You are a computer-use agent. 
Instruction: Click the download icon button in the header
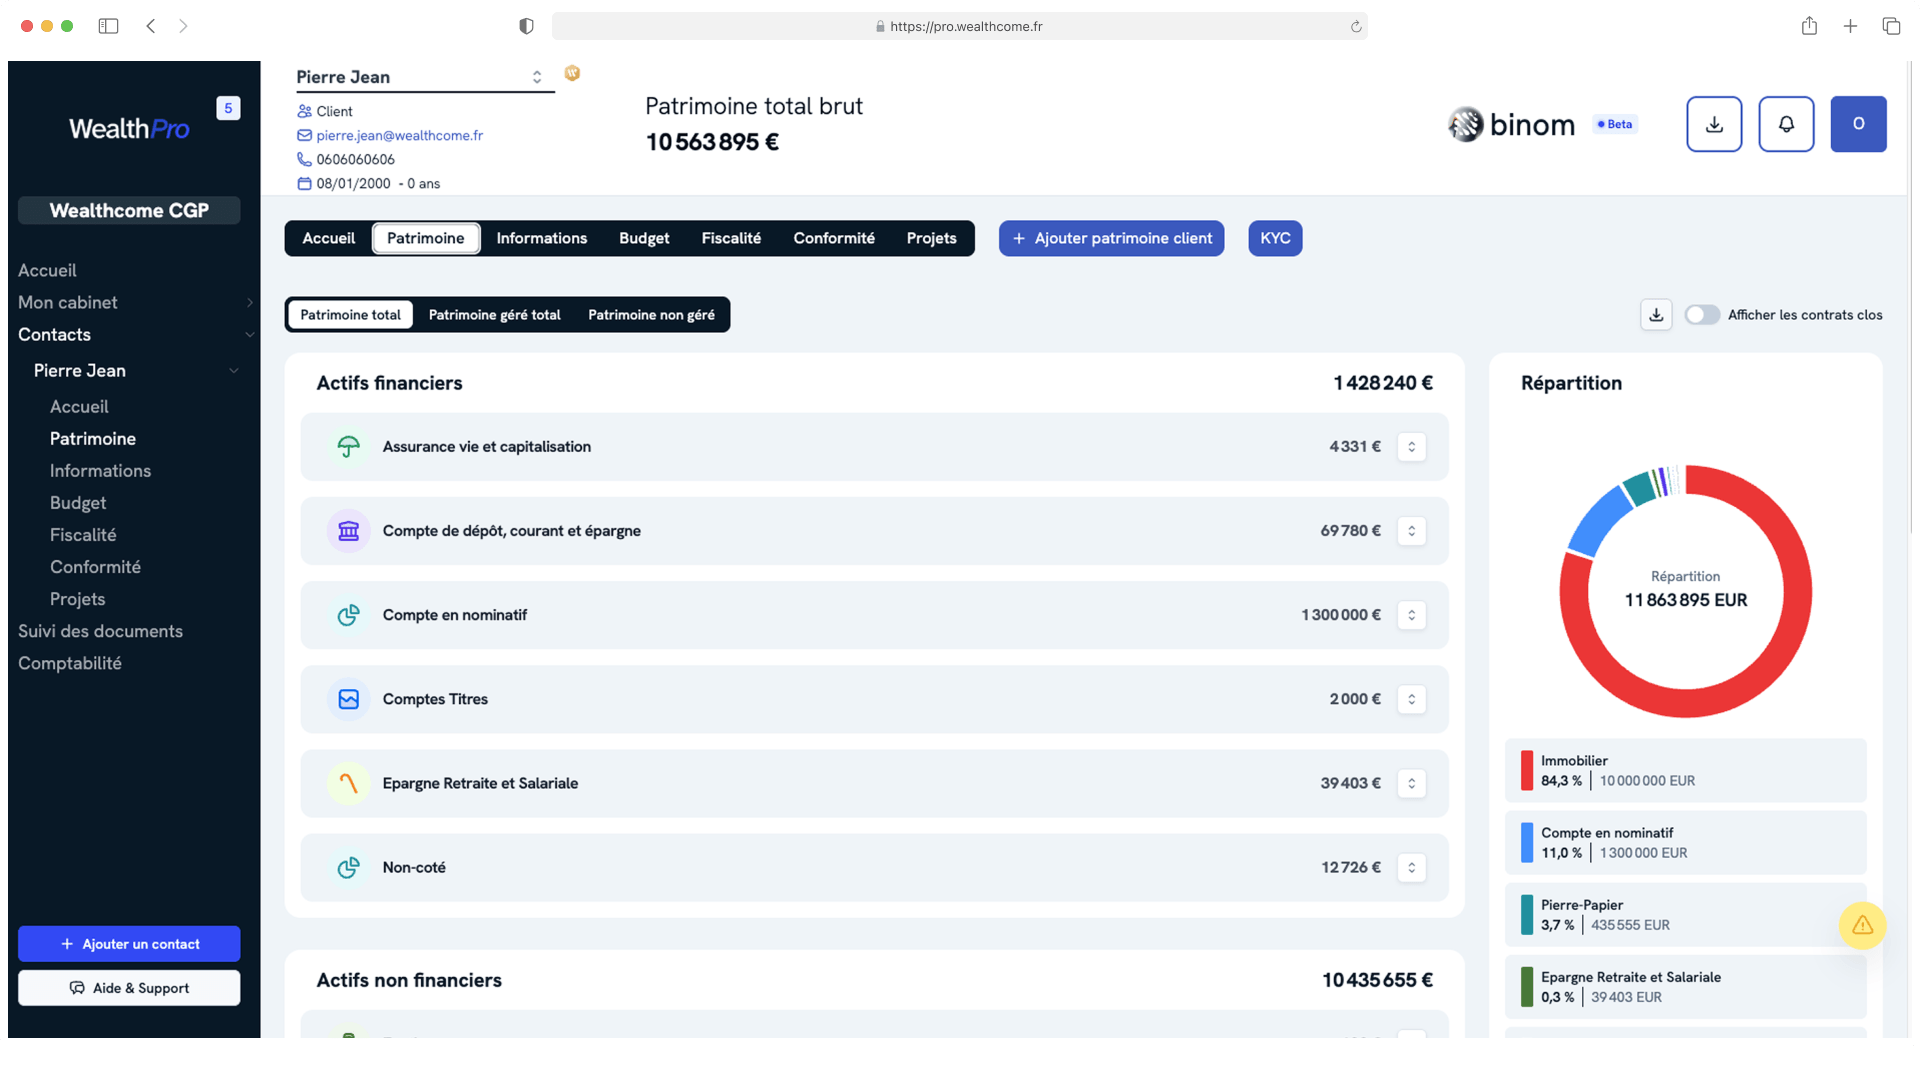(1714, 124)
